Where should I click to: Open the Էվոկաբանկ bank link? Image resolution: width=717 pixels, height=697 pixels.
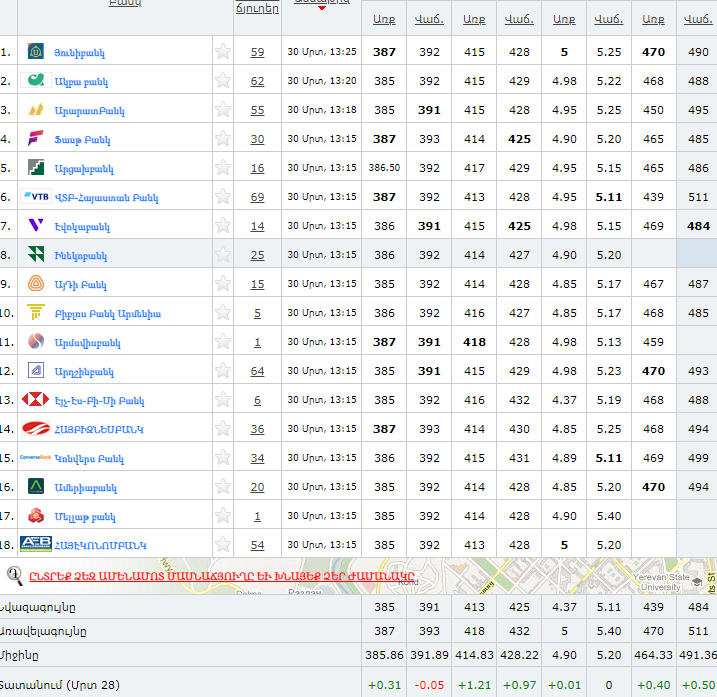coord(82,227)
